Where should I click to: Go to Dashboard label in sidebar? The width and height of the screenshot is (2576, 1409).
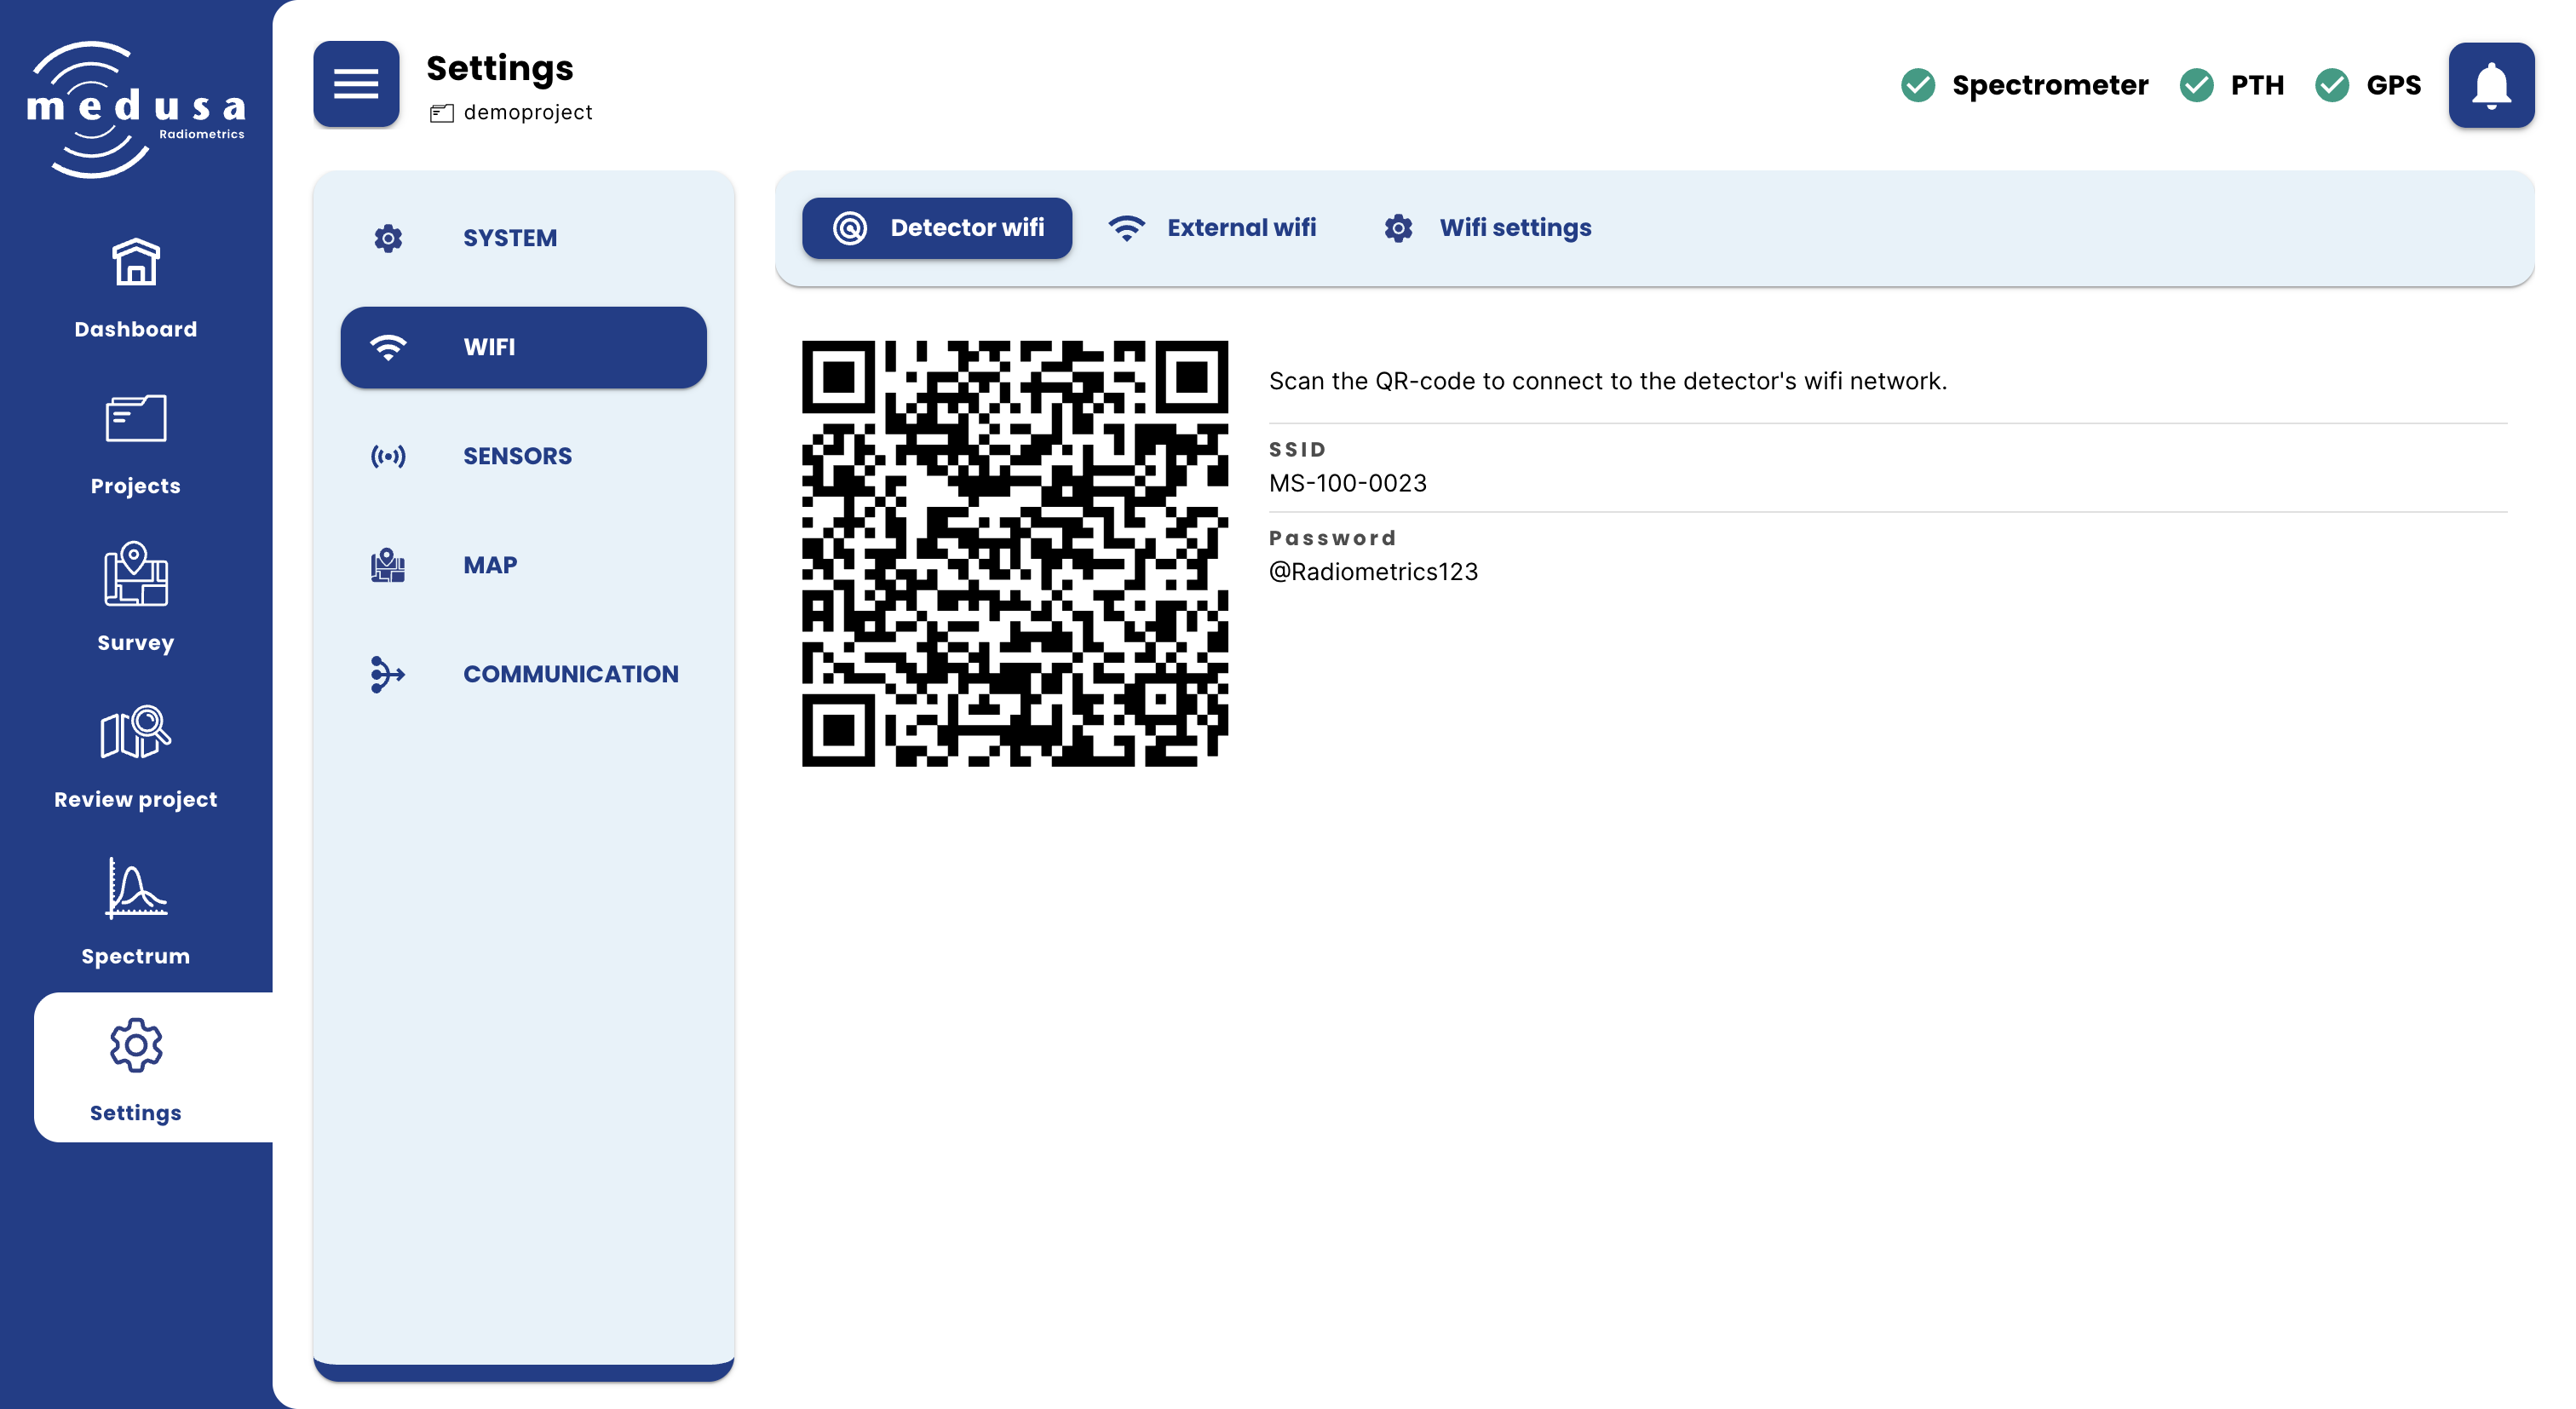pyautogui.click(x=136, y=329)
